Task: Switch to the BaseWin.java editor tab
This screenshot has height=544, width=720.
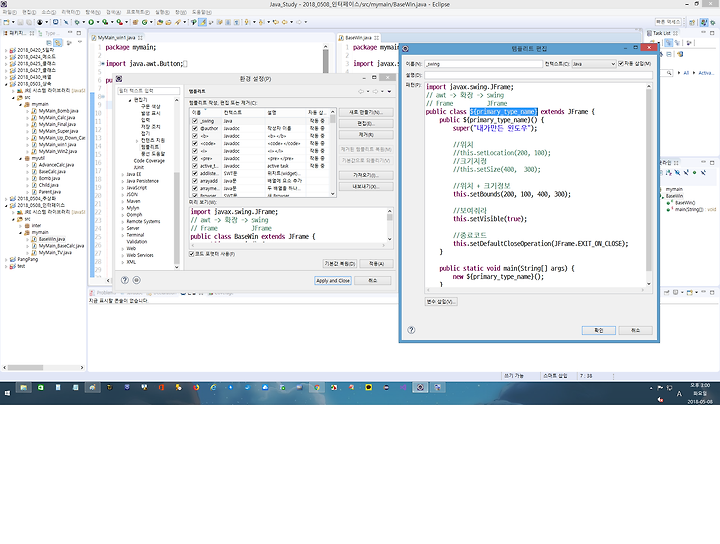Action: (x=359, y=38)
